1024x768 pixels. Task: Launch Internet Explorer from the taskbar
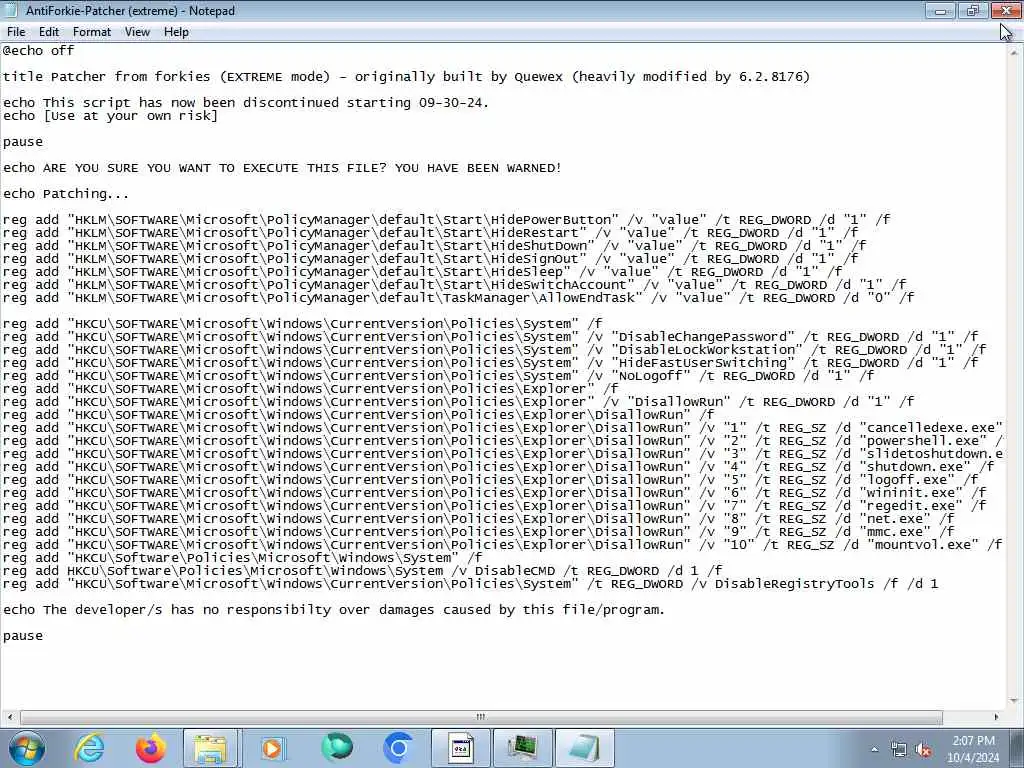(x=89, y=748)
